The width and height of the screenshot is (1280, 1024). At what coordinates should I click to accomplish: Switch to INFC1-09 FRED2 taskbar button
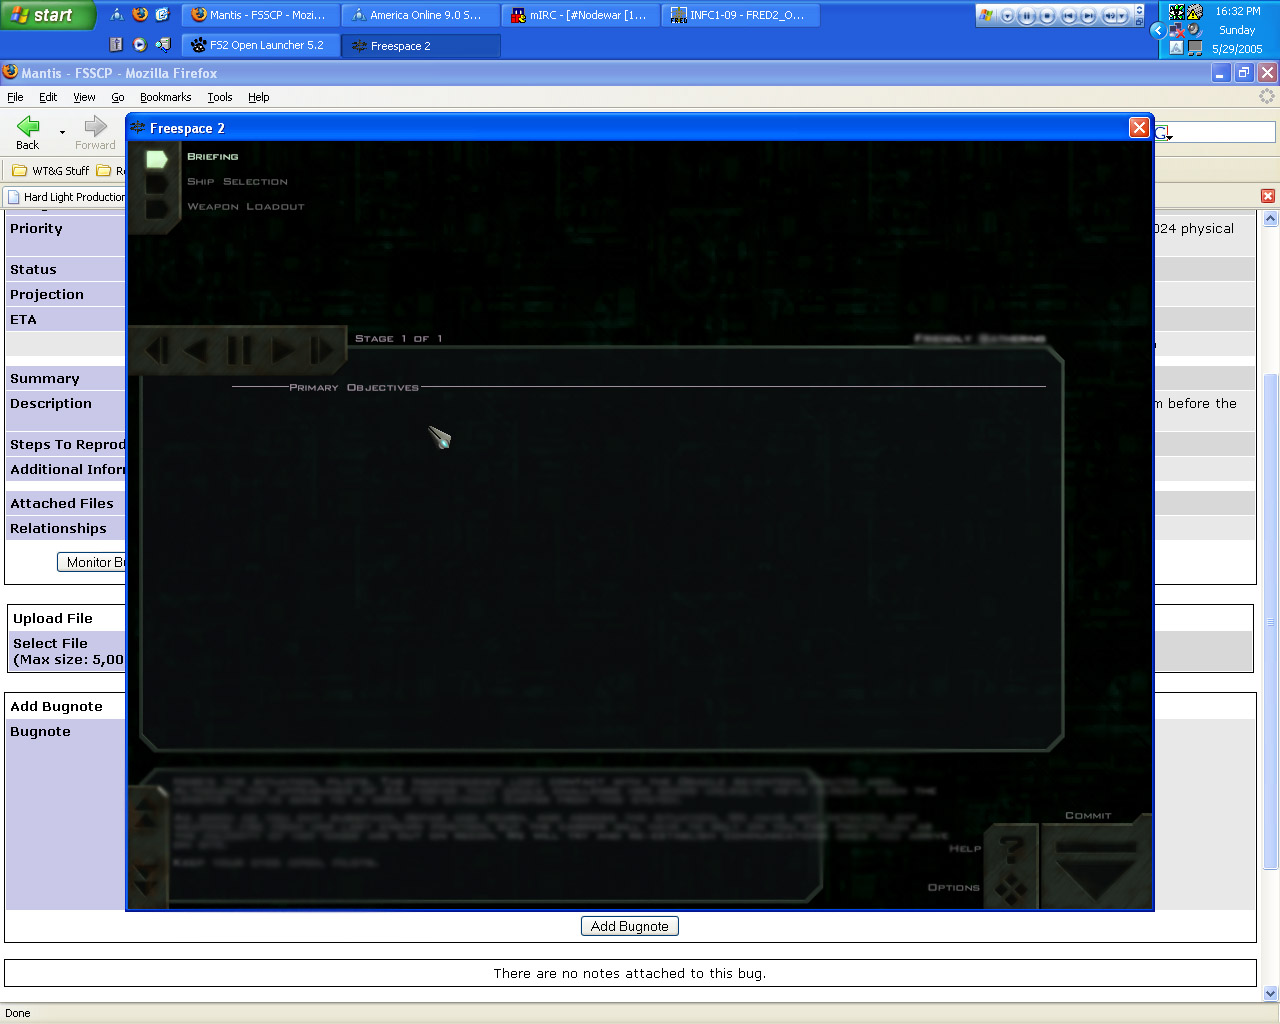click(x=740, y=15)
